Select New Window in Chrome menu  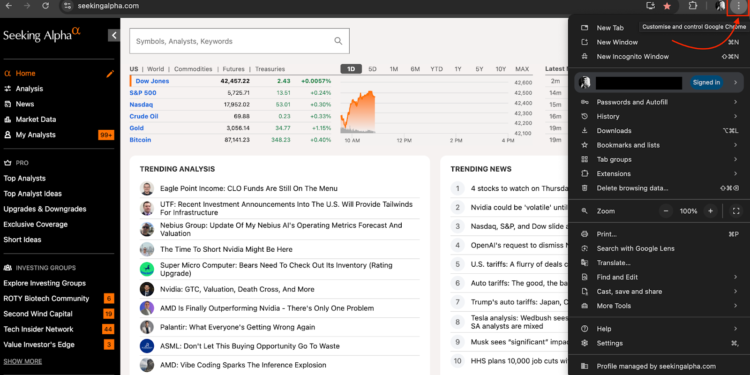pyautogui.click(x=659, y=42)
